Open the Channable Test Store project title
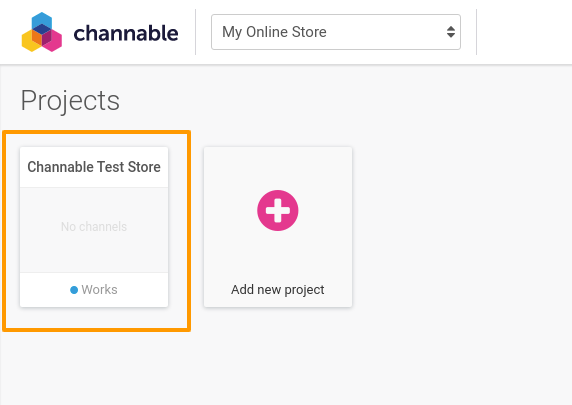The width and height of the screenshot is (572, 405). pyautogui.click(x=94, y=167)
